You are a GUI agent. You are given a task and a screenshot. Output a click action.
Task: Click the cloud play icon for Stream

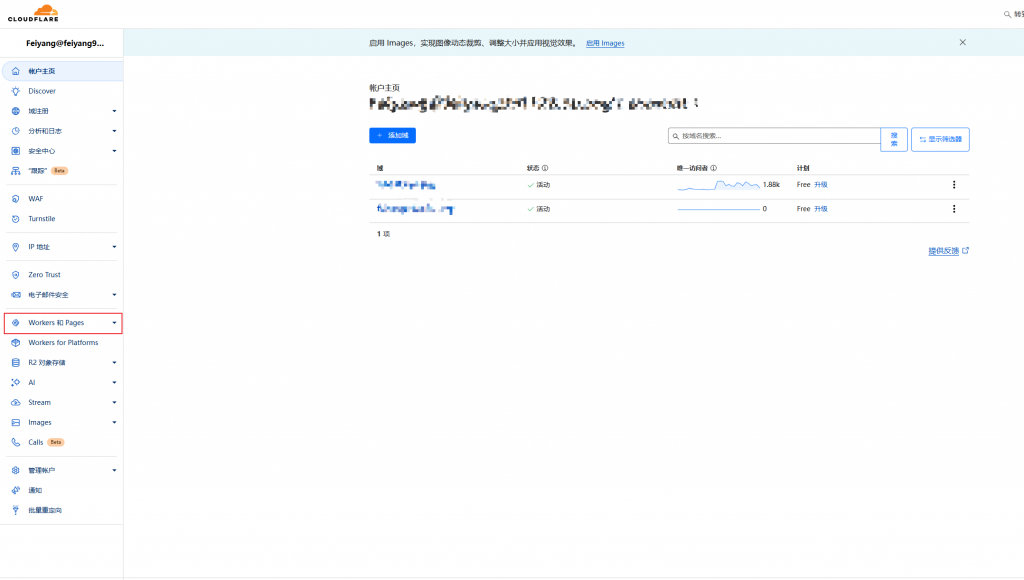point(16,402)
